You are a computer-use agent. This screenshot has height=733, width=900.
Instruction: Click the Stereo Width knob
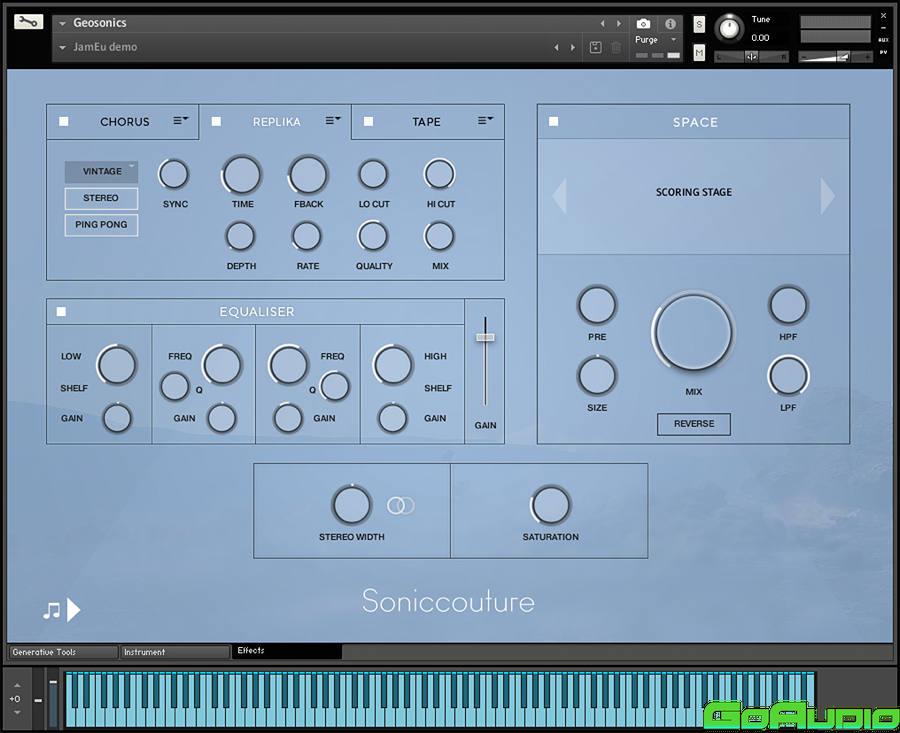point(352,505)
